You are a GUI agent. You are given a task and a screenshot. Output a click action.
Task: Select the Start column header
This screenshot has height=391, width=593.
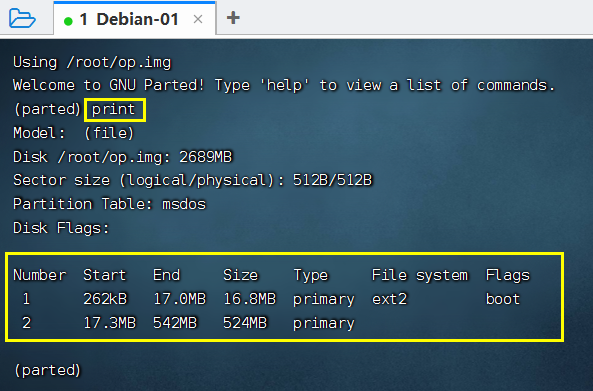point(104,275)
